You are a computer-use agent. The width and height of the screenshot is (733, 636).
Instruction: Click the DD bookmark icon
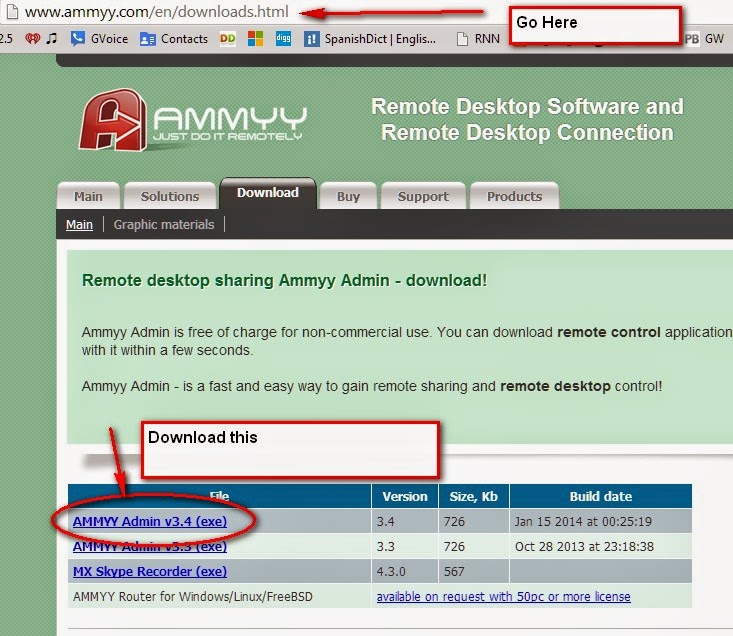228,38
